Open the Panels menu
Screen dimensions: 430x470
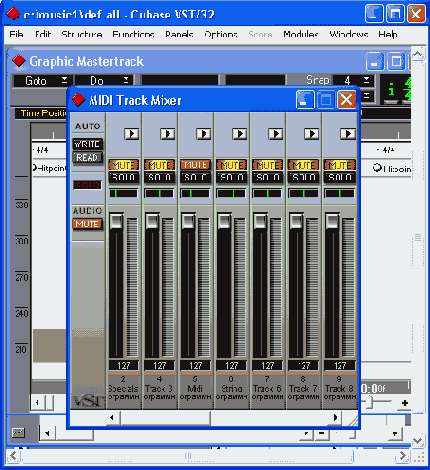click(x=179, y=34)
